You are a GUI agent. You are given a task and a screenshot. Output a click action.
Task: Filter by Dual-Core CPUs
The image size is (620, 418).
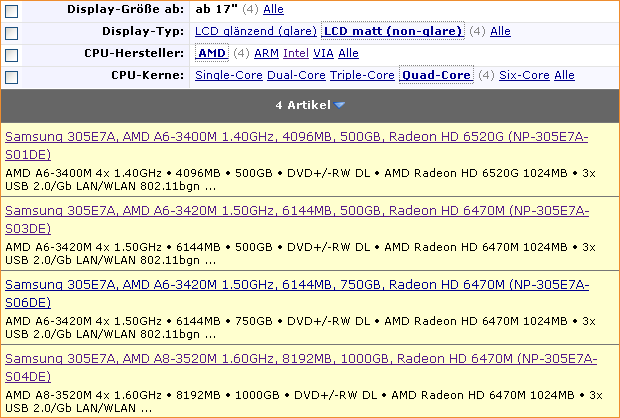296,75
